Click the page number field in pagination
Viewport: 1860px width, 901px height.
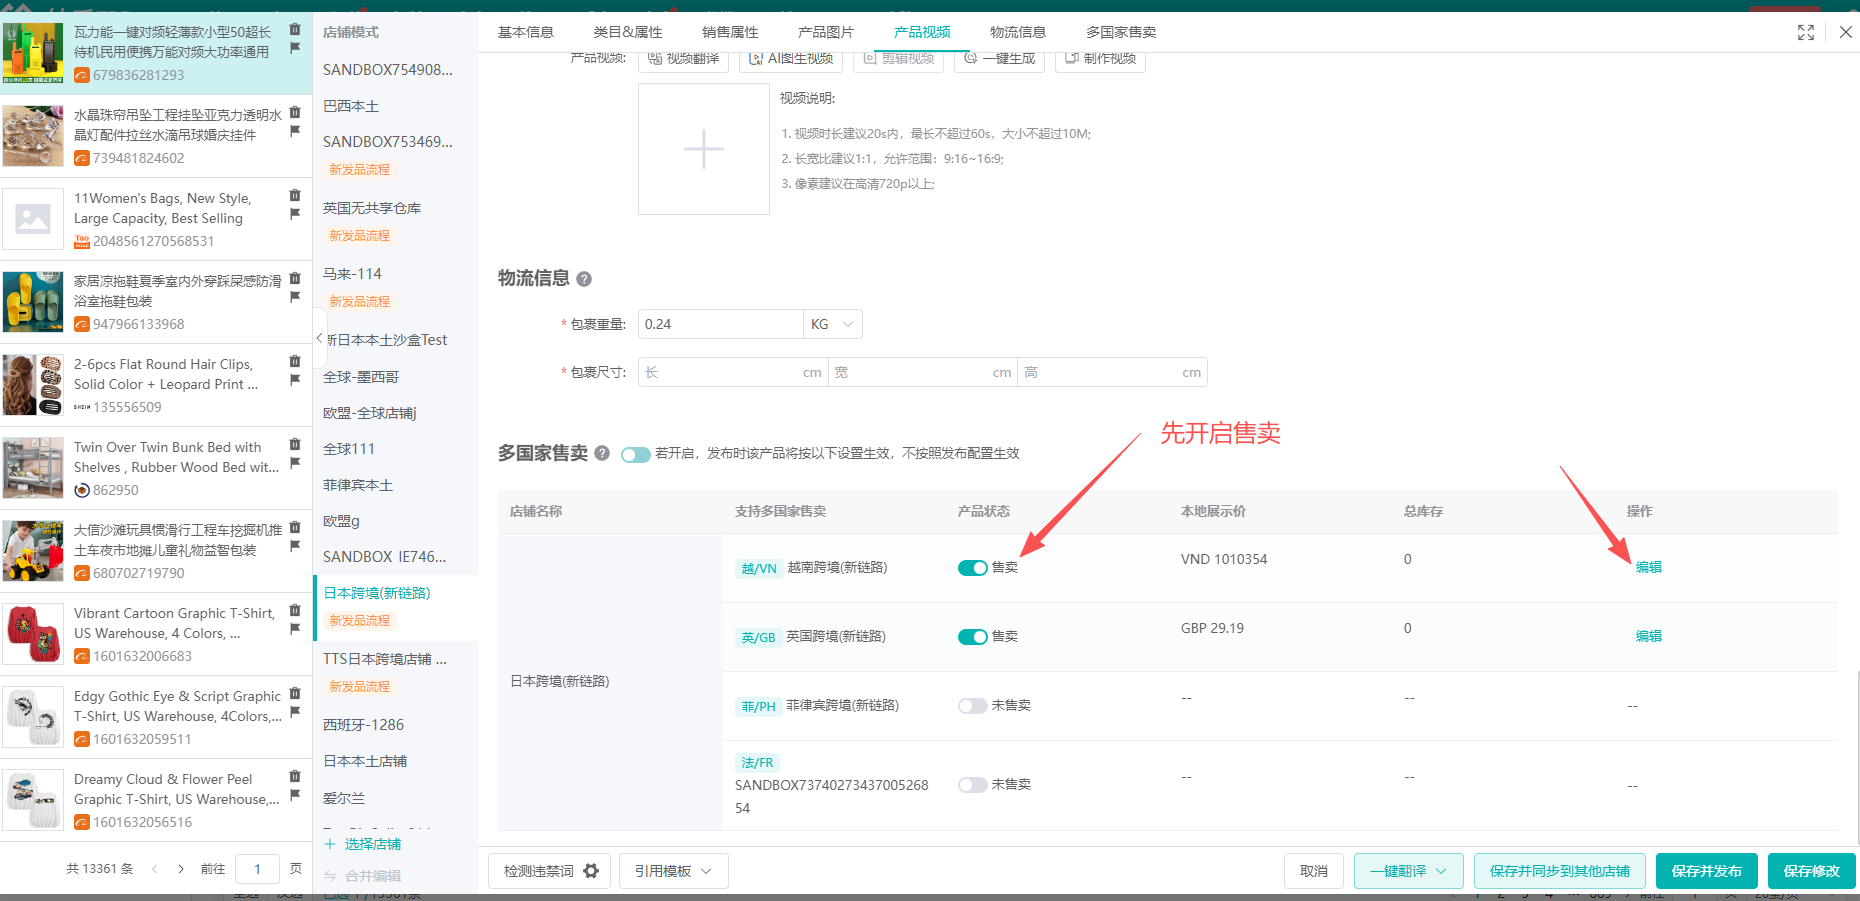257,869
